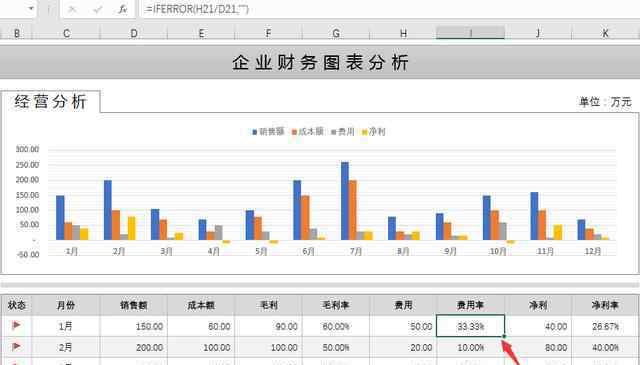Click the 费用 table header

click(403, 305)
